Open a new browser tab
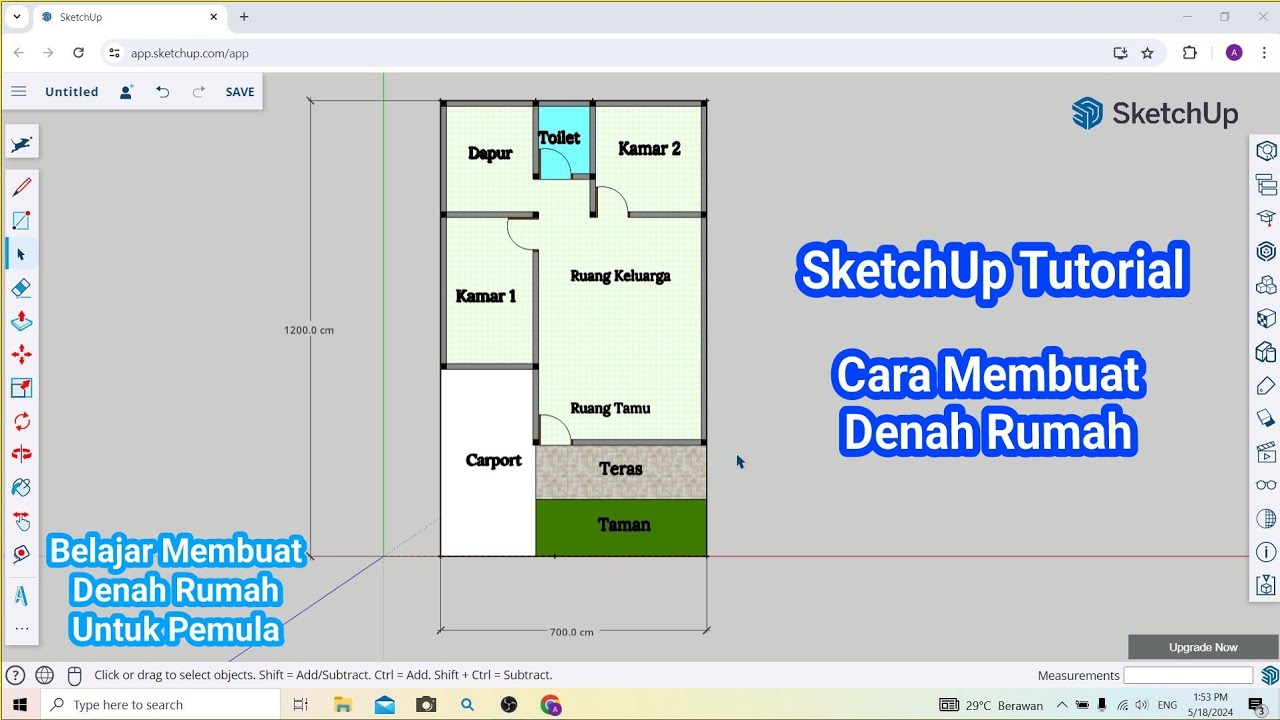Screen dimensions: 1280x720 tap(244, 17)
